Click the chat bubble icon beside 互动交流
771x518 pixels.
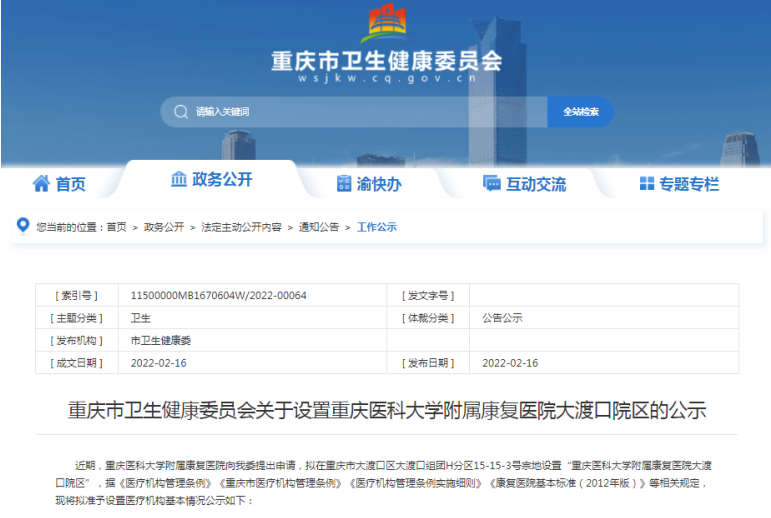click(491, 183)
